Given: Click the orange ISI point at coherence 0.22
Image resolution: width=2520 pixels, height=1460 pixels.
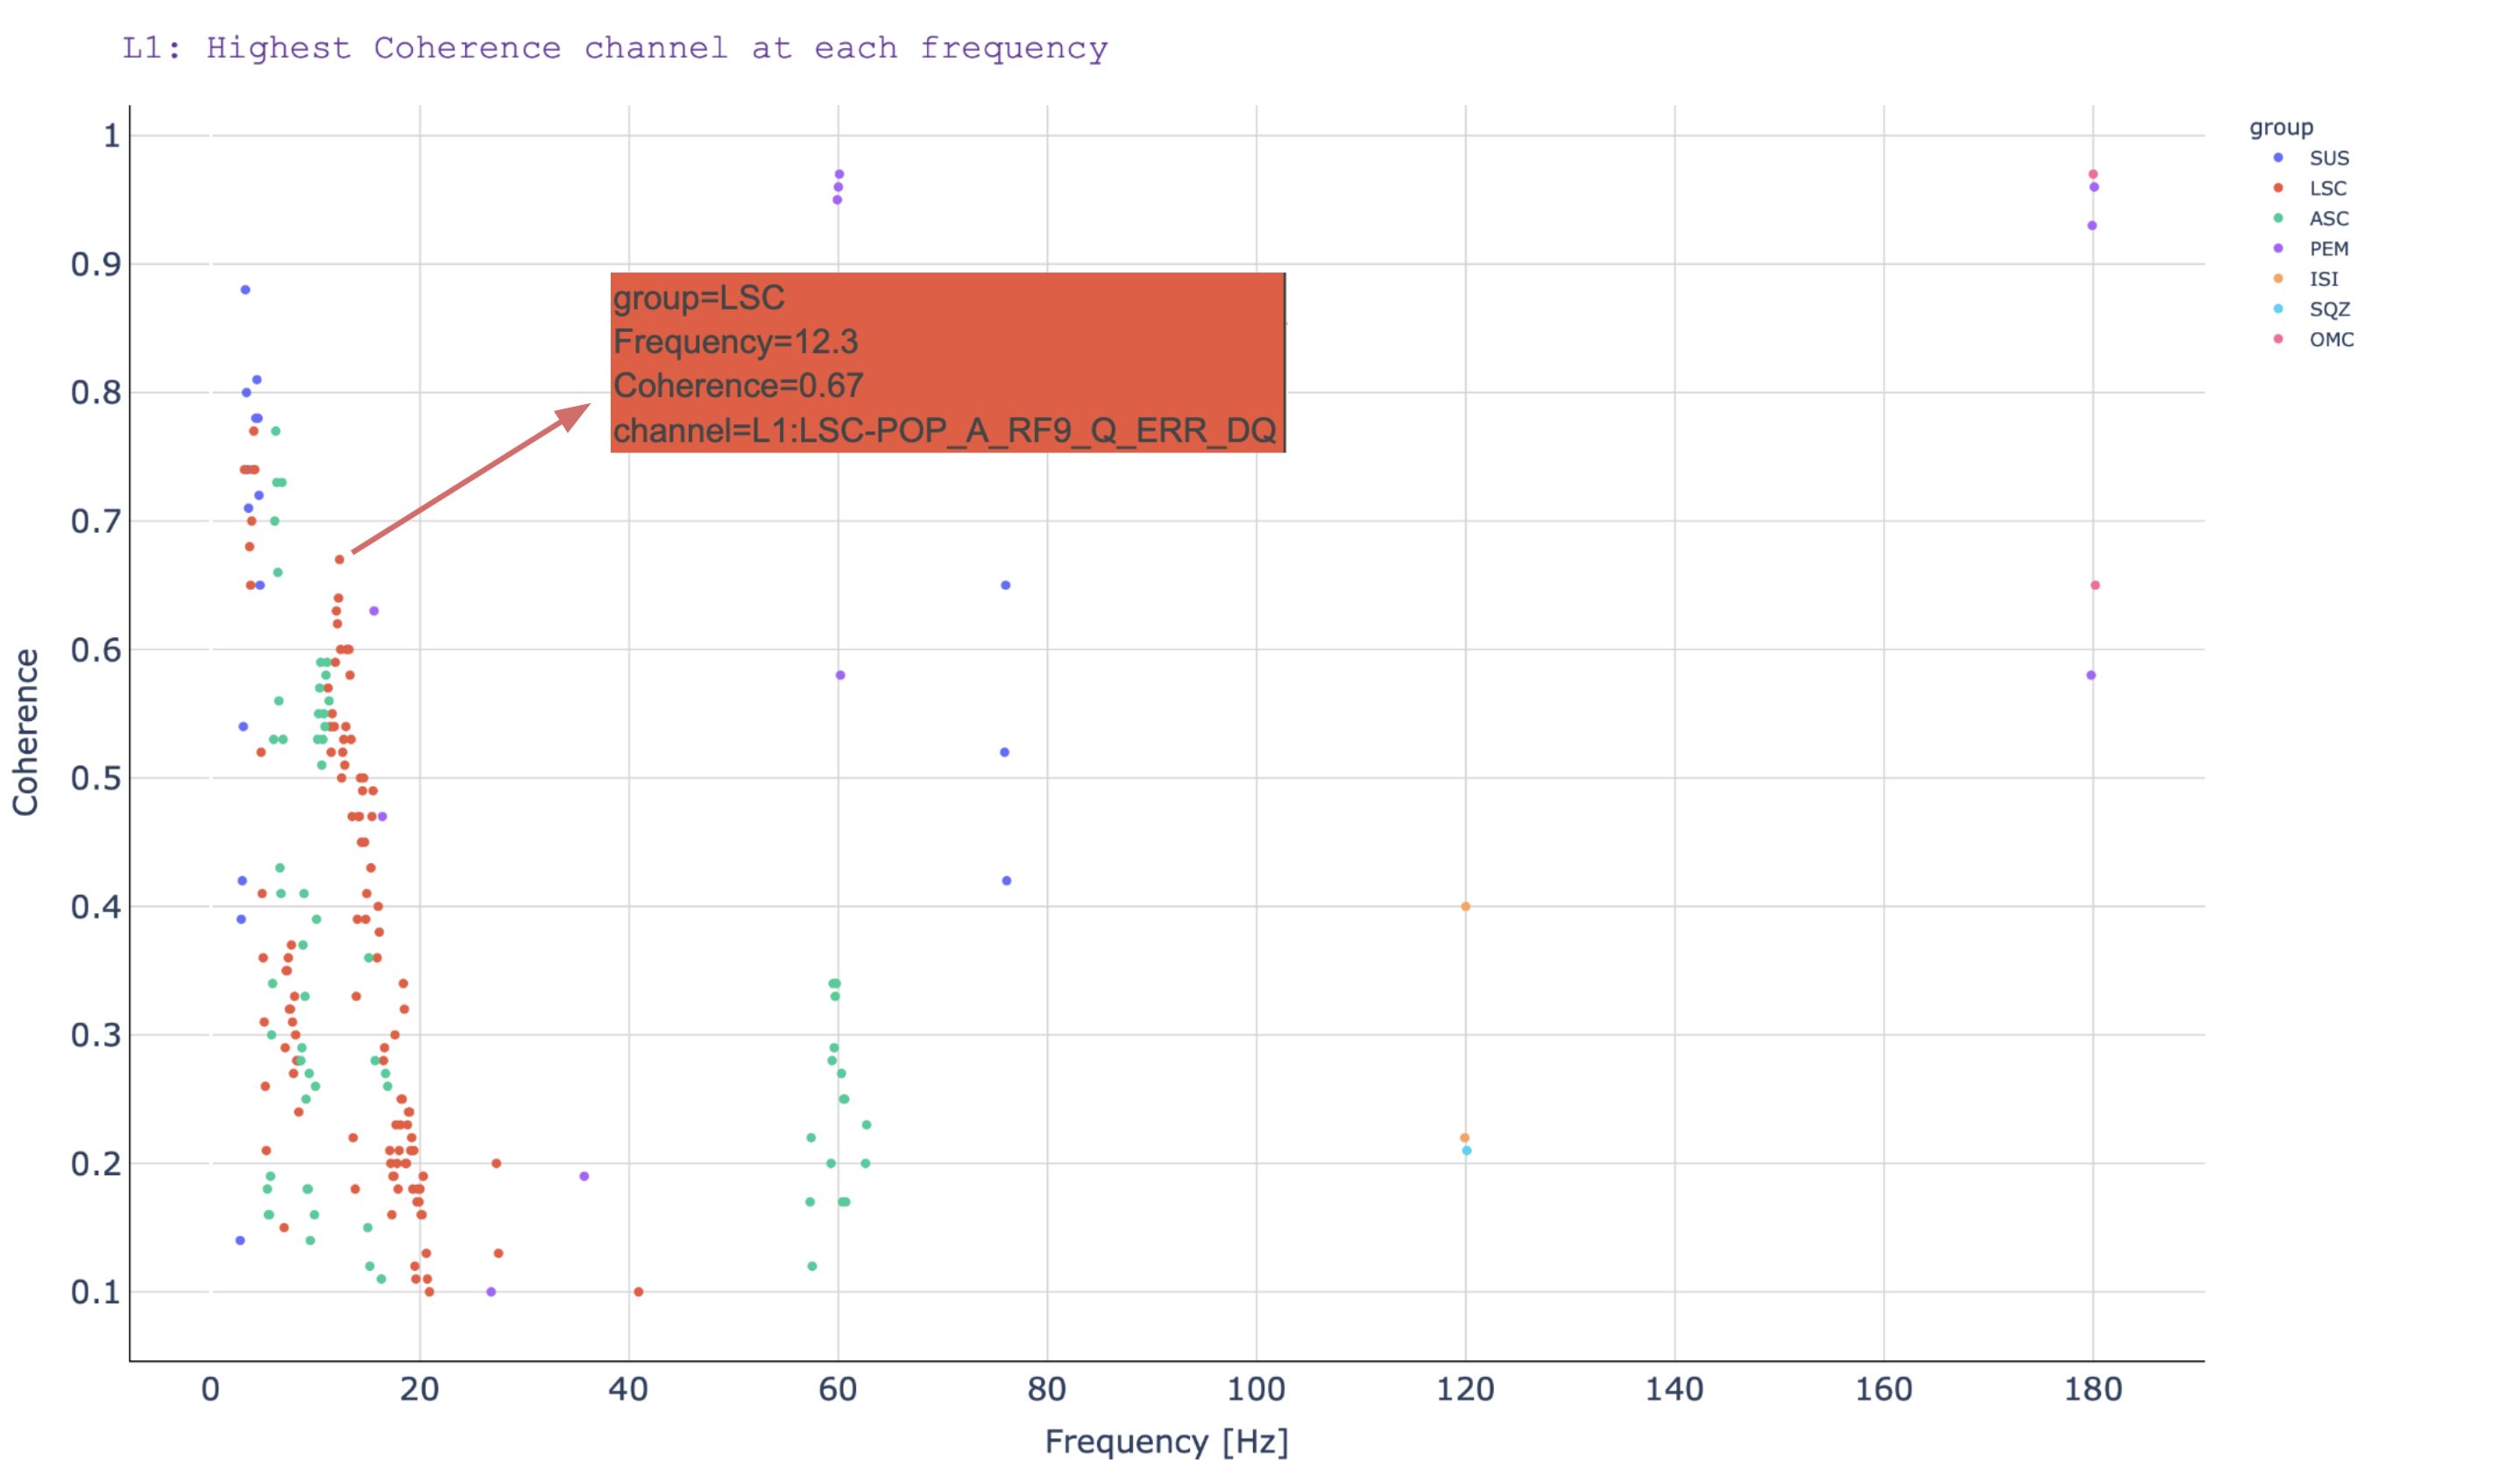Looking at the screenshot, I should pos(1464,1138).
